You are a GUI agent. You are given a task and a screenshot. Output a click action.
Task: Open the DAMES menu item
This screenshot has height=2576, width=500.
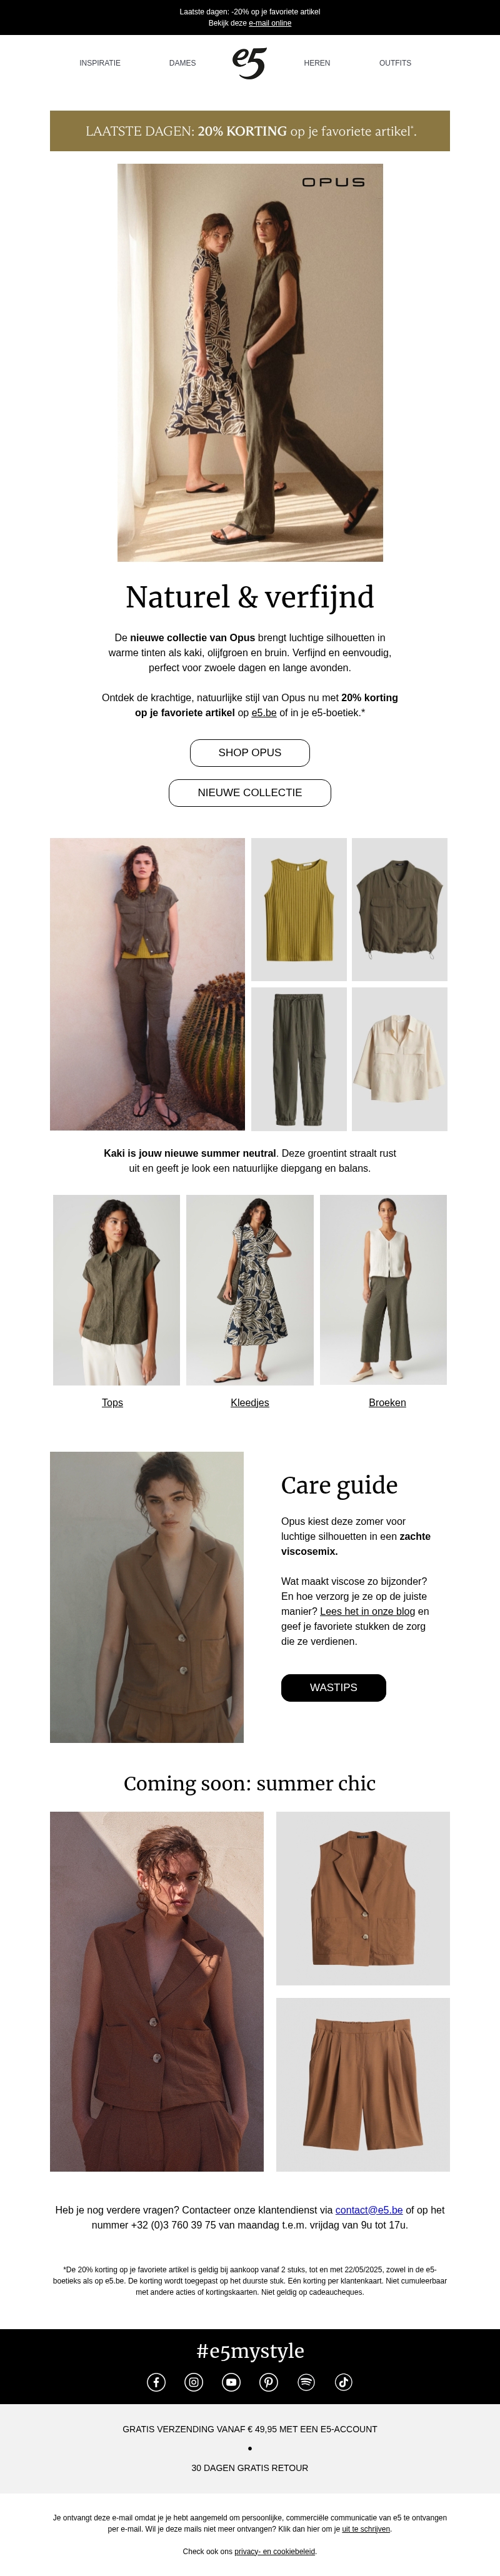click(x=183, y=63)
